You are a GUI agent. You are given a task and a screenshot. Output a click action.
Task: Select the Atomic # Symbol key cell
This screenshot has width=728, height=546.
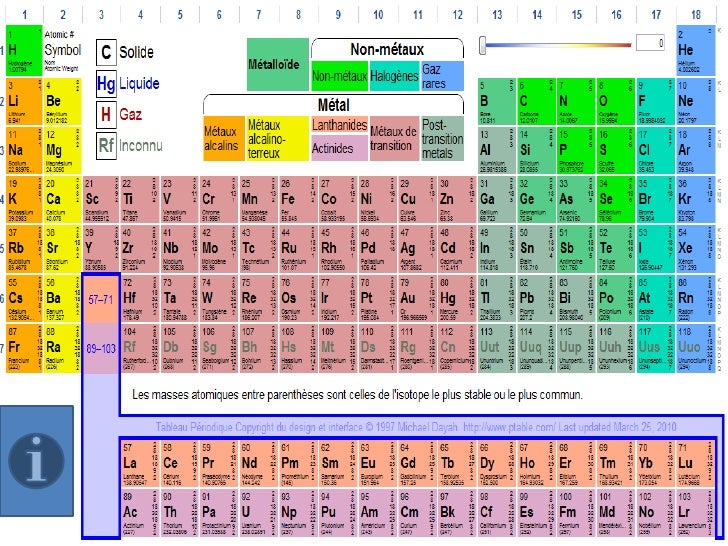tap(63, 50)
